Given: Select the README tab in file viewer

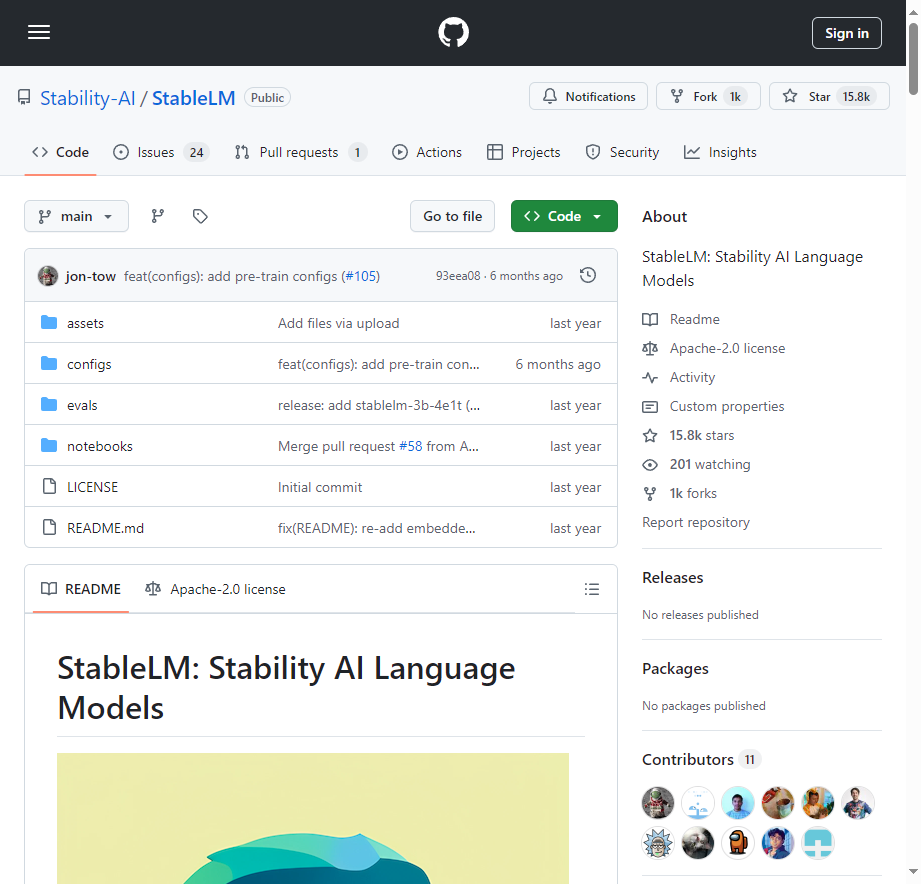Looking at the screenshot, I should [81, 589].
